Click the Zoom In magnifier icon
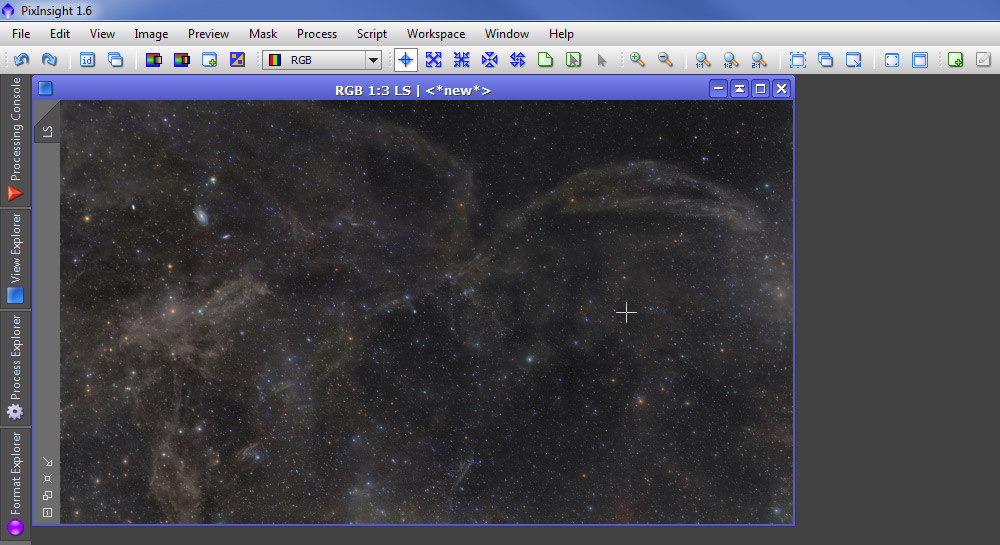1000x545 pixels. tap(637, 60)
